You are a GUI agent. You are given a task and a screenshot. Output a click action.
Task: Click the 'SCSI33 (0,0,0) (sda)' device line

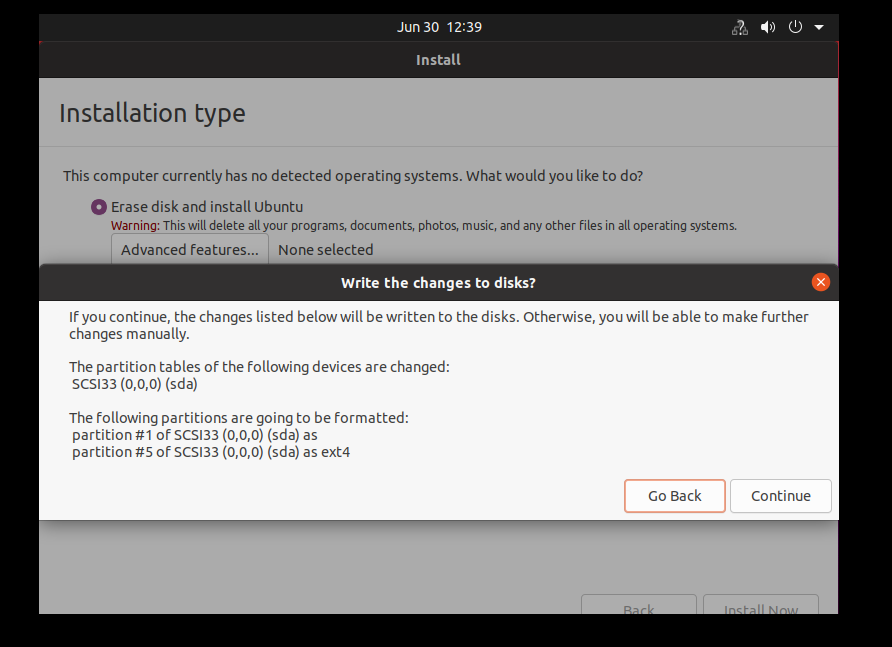[135, 384]
